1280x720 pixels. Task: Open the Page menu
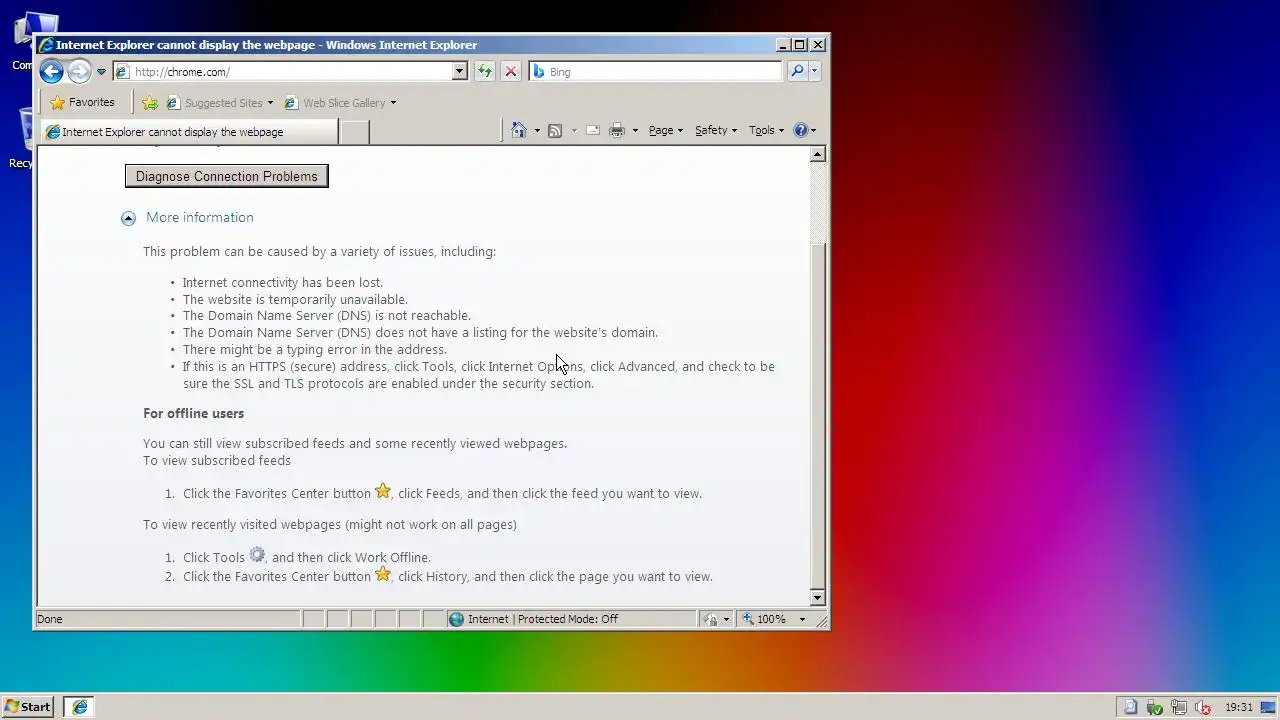(x=666, y=130)
